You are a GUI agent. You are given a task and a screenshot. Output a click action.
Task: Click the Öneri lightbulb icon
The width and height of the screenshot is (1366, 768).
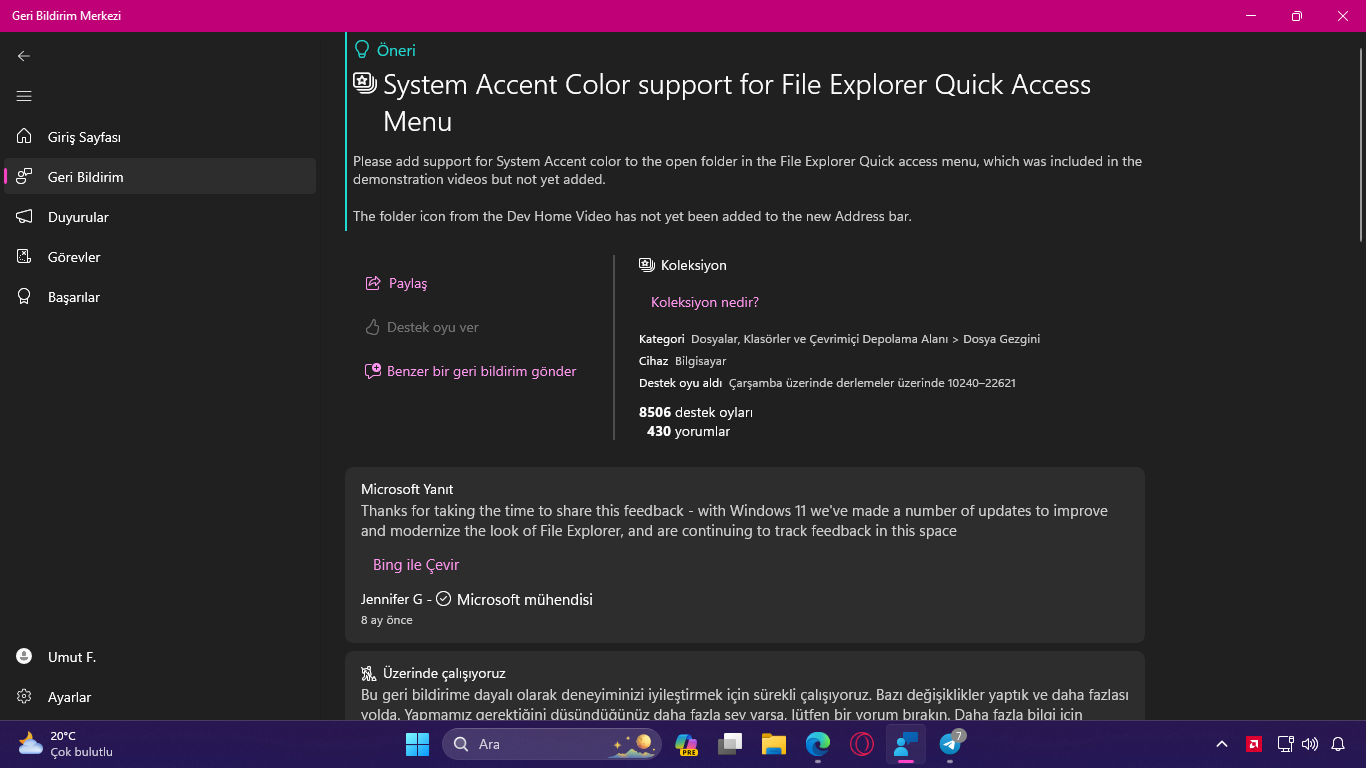point(362,49)
